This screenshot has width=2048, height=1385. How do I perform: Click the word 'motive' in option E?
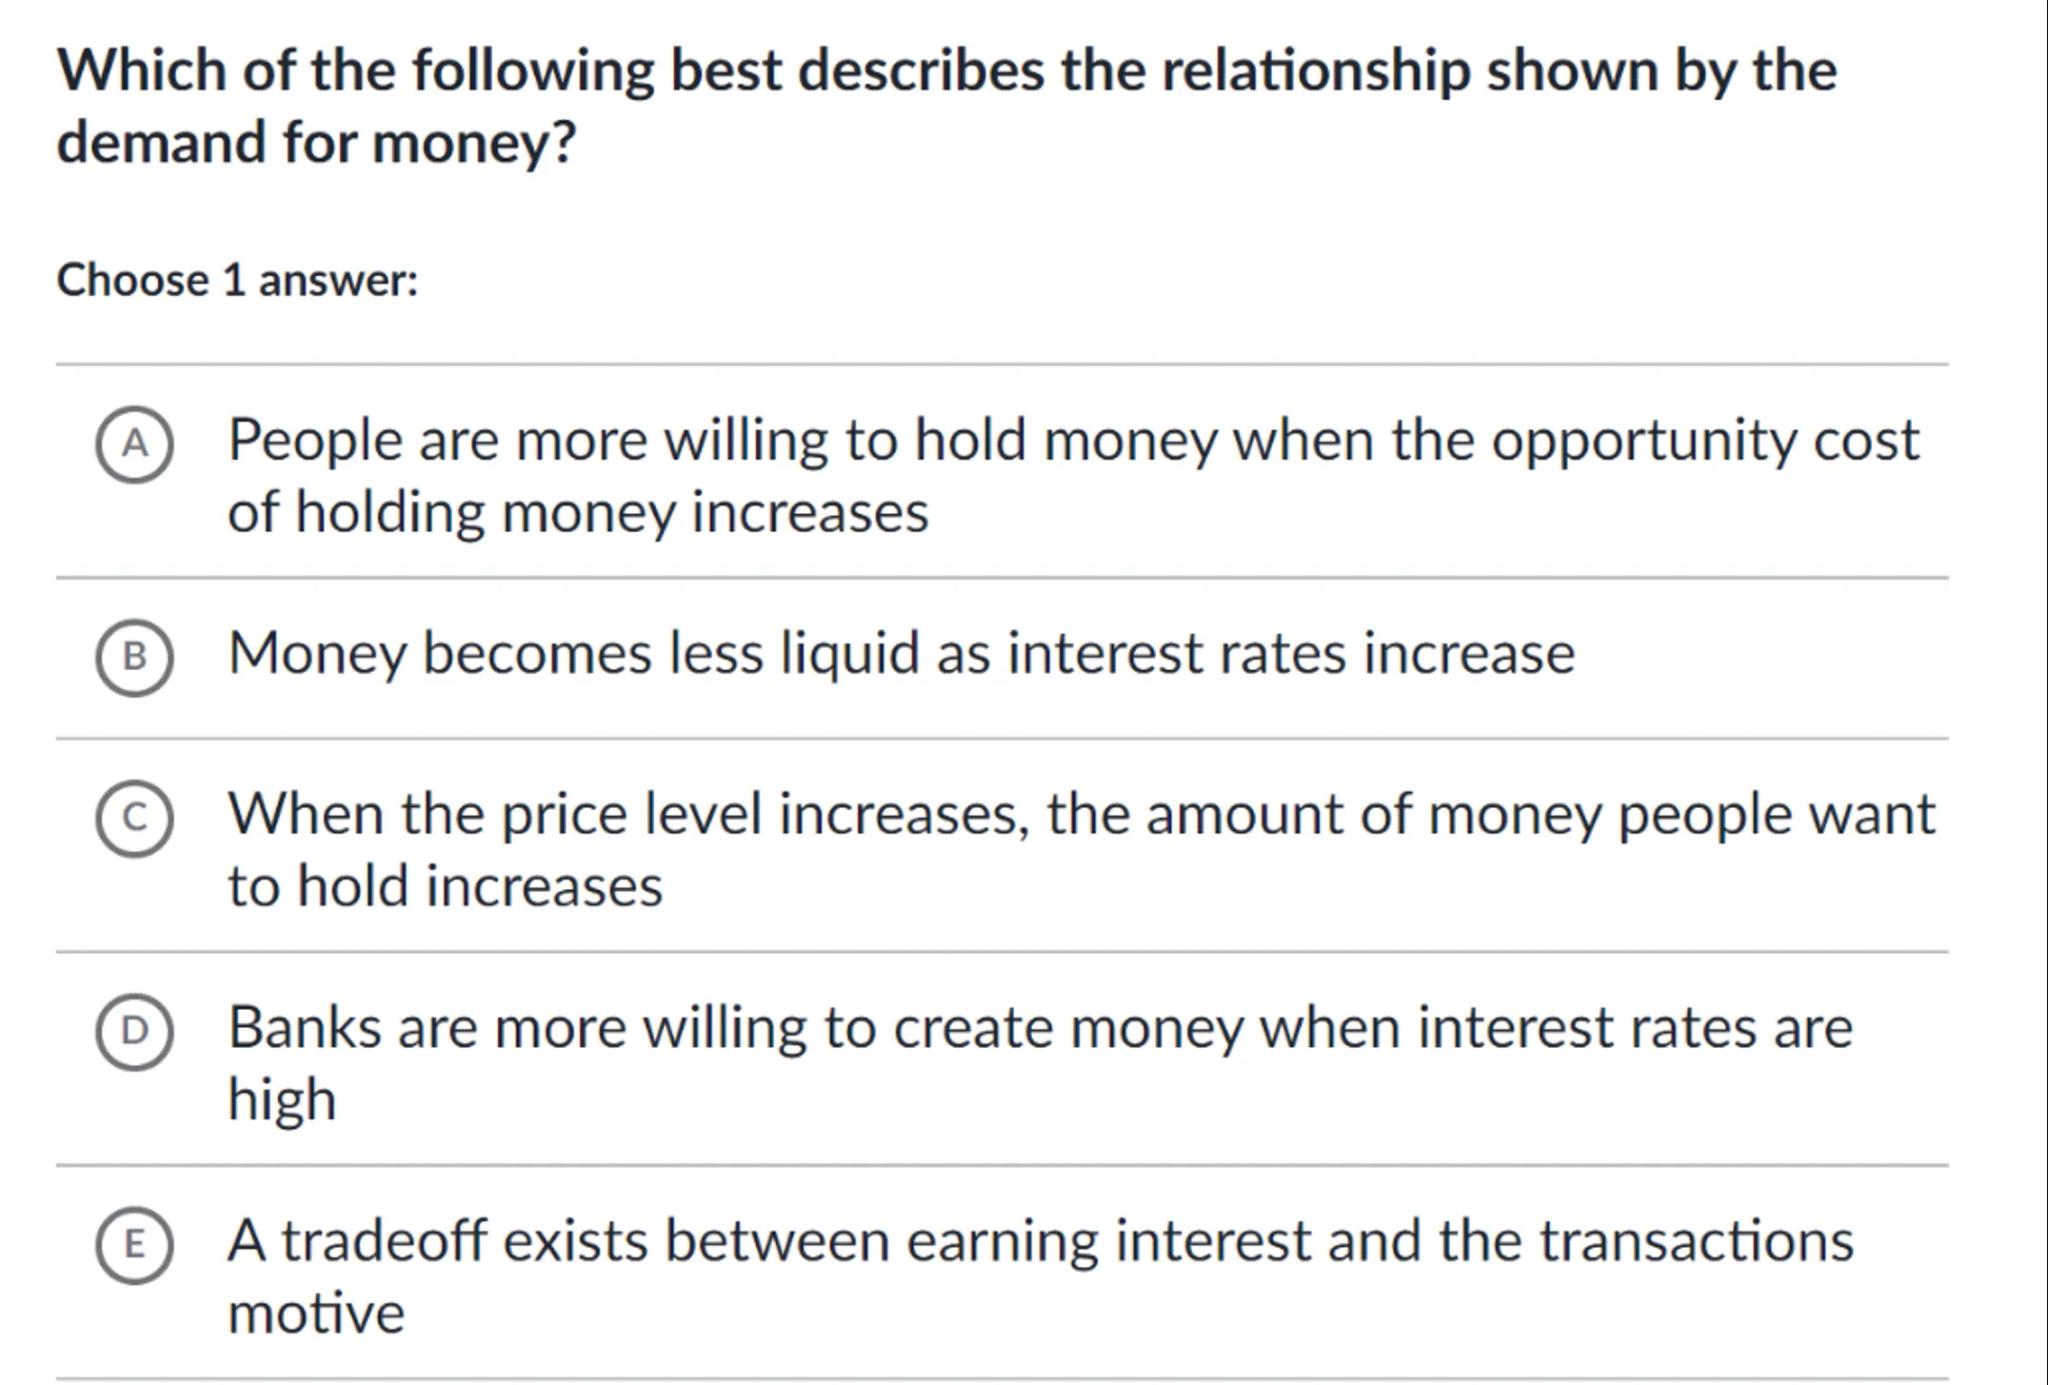(316, 1313)
